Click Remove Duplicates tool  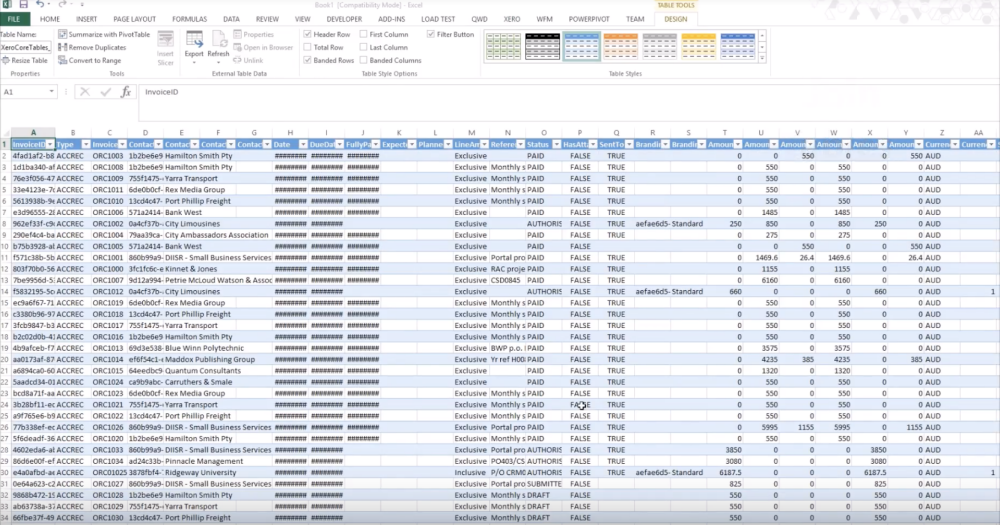(92, 47)
